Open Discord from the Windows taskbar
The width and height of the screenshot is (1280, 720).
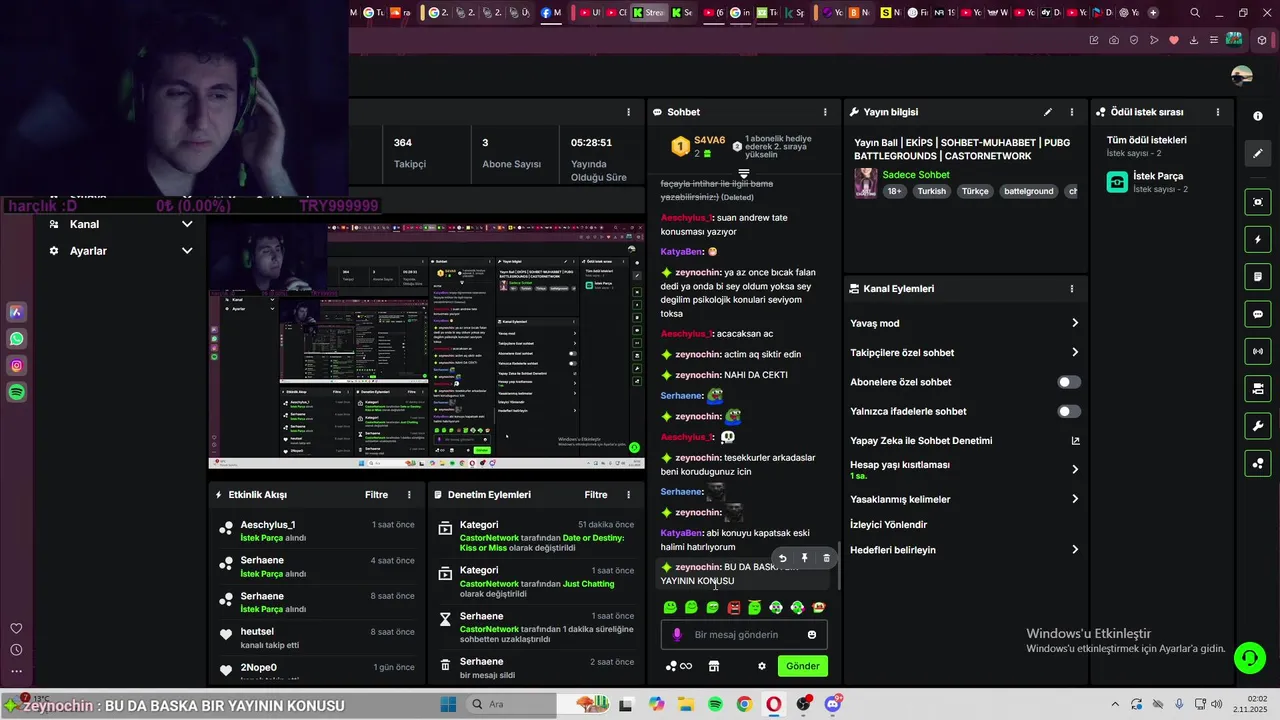tap(833, 705)
